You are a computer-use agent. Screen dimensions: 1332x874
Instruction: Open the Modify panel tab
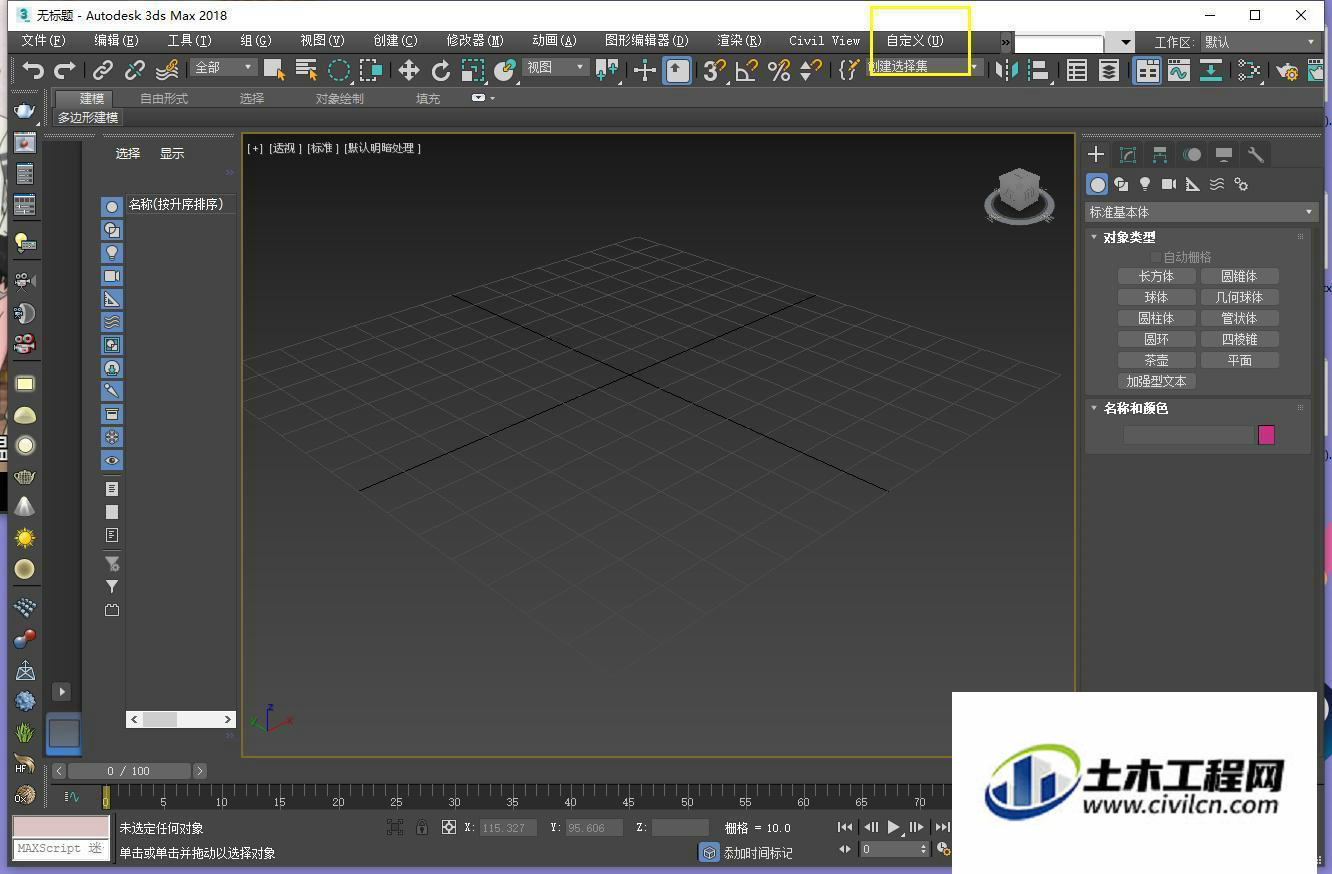[x=1128, y=154]
